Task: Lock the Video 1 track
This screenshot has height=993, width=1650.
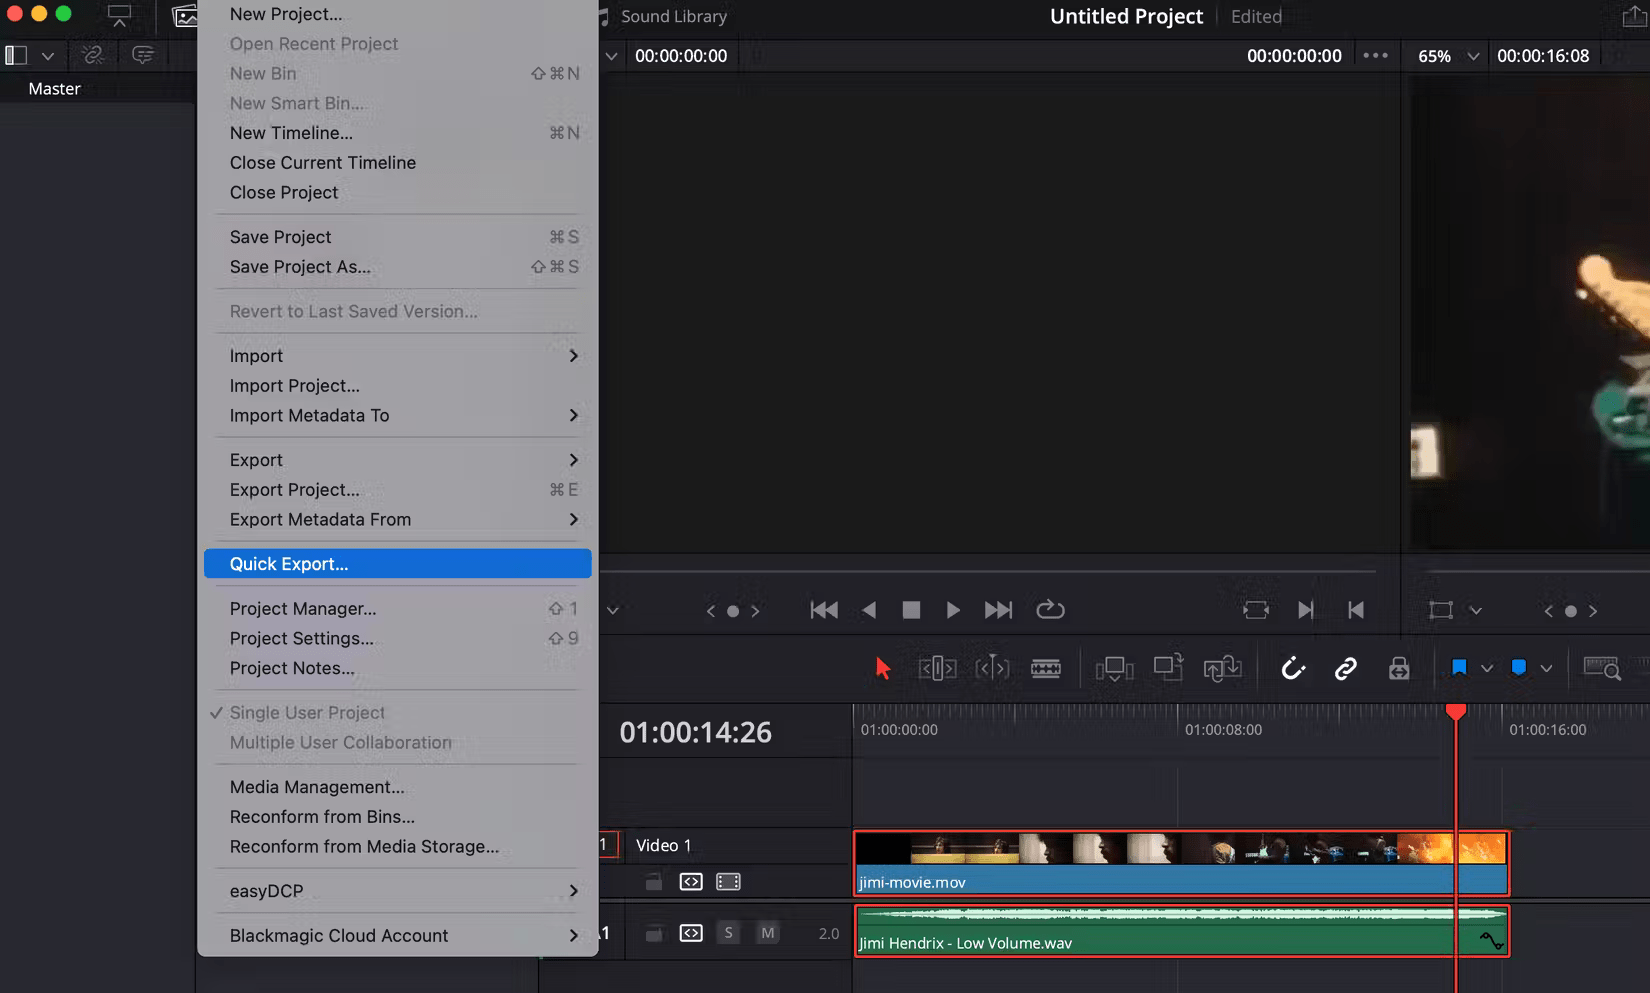Action: (x=655, y=881)
